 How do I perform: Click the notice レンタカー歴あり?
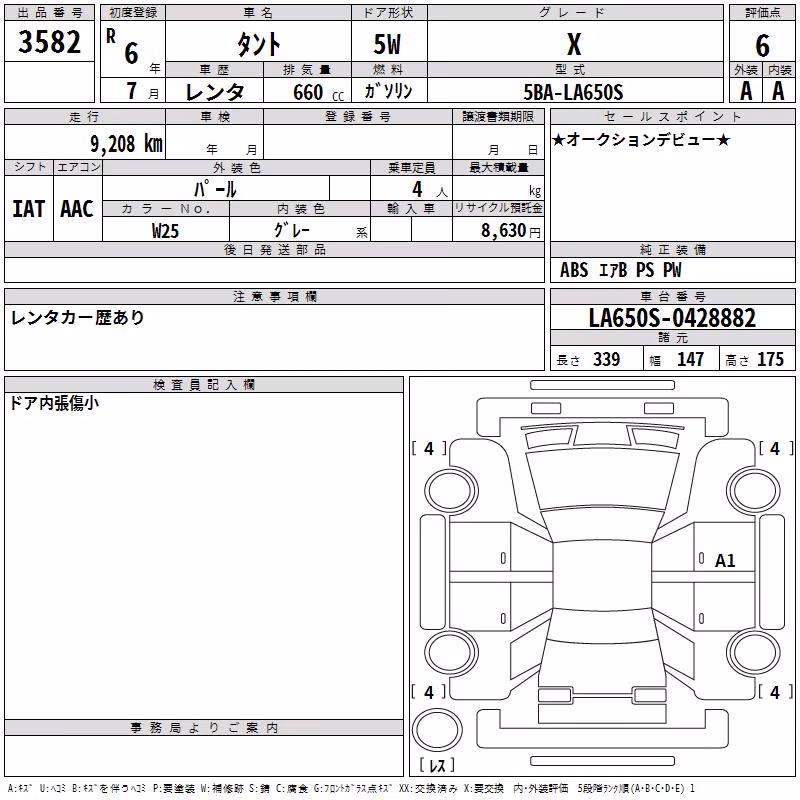(x=78, y=318)
